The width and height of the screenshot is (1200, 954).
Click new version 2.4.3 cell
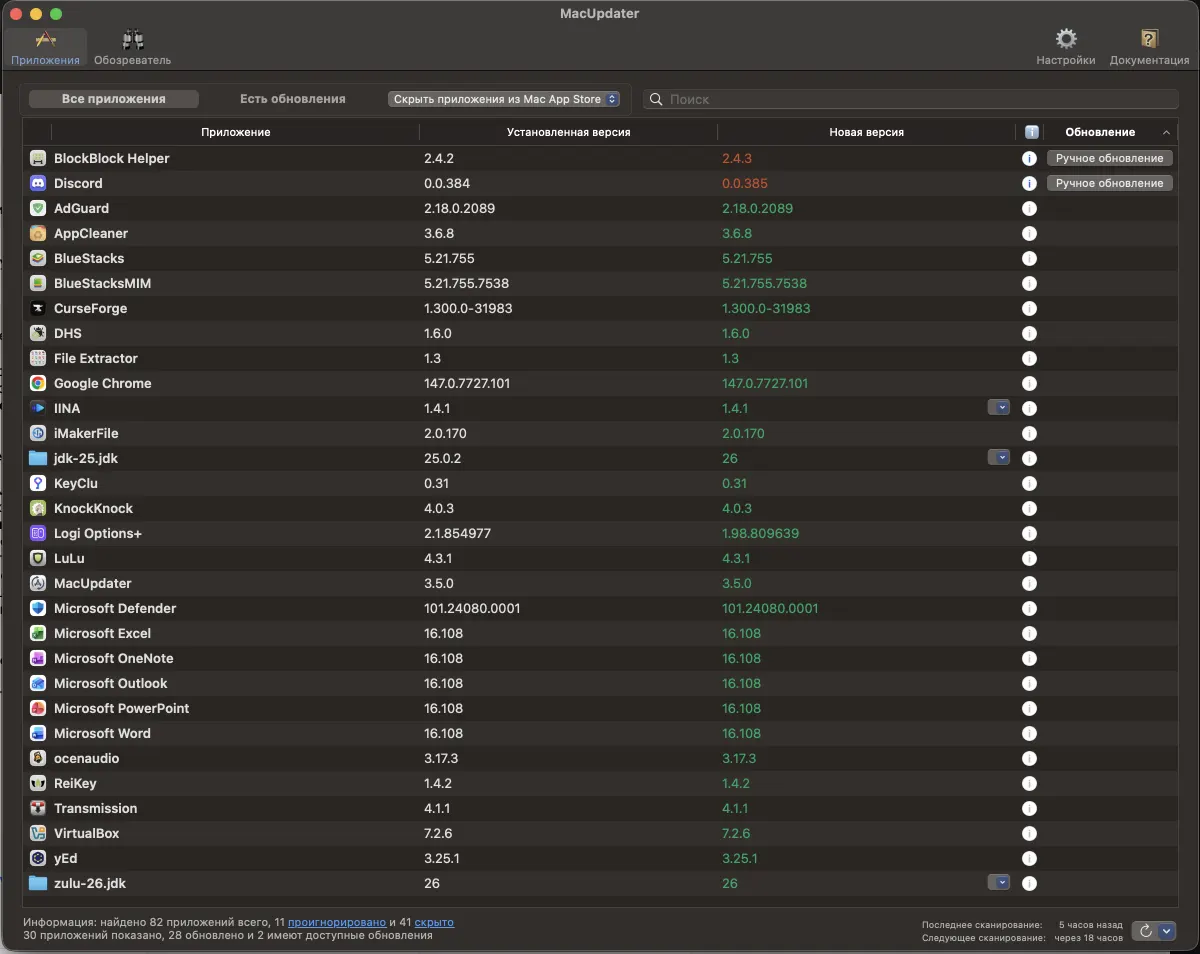coord(737,158)
